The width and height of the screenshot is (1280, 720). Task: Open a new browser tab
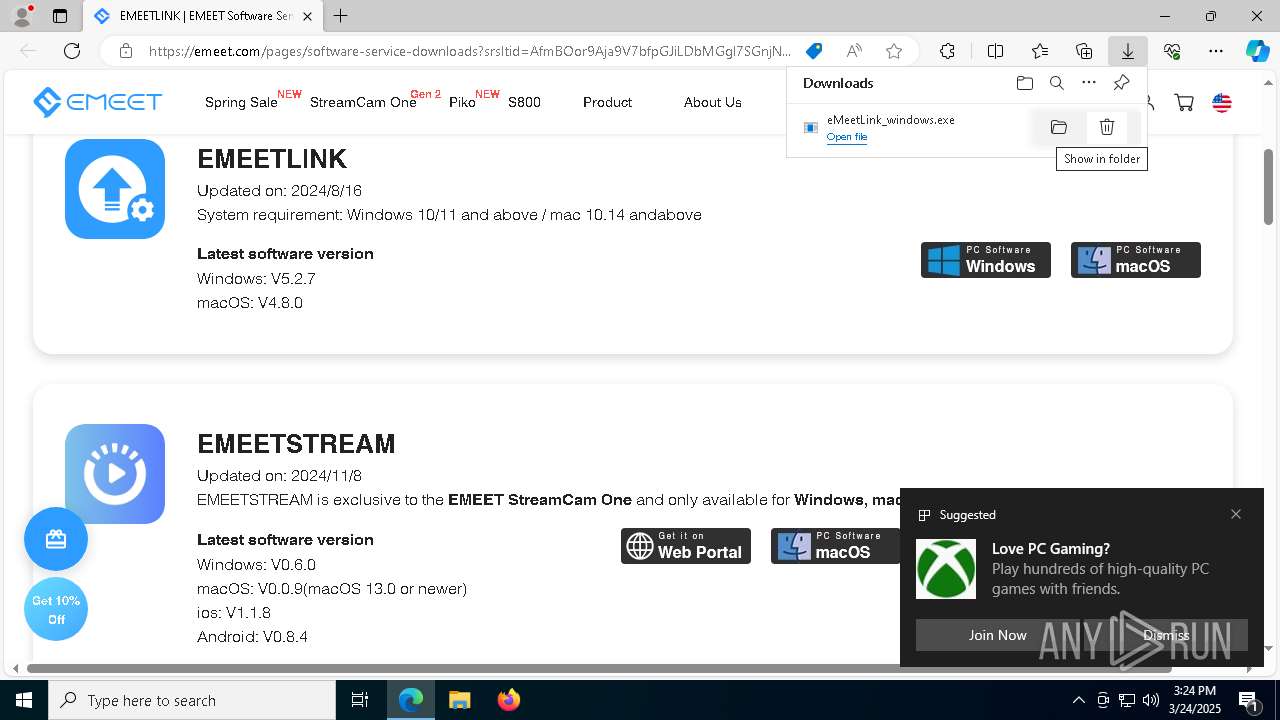point(341,16)
